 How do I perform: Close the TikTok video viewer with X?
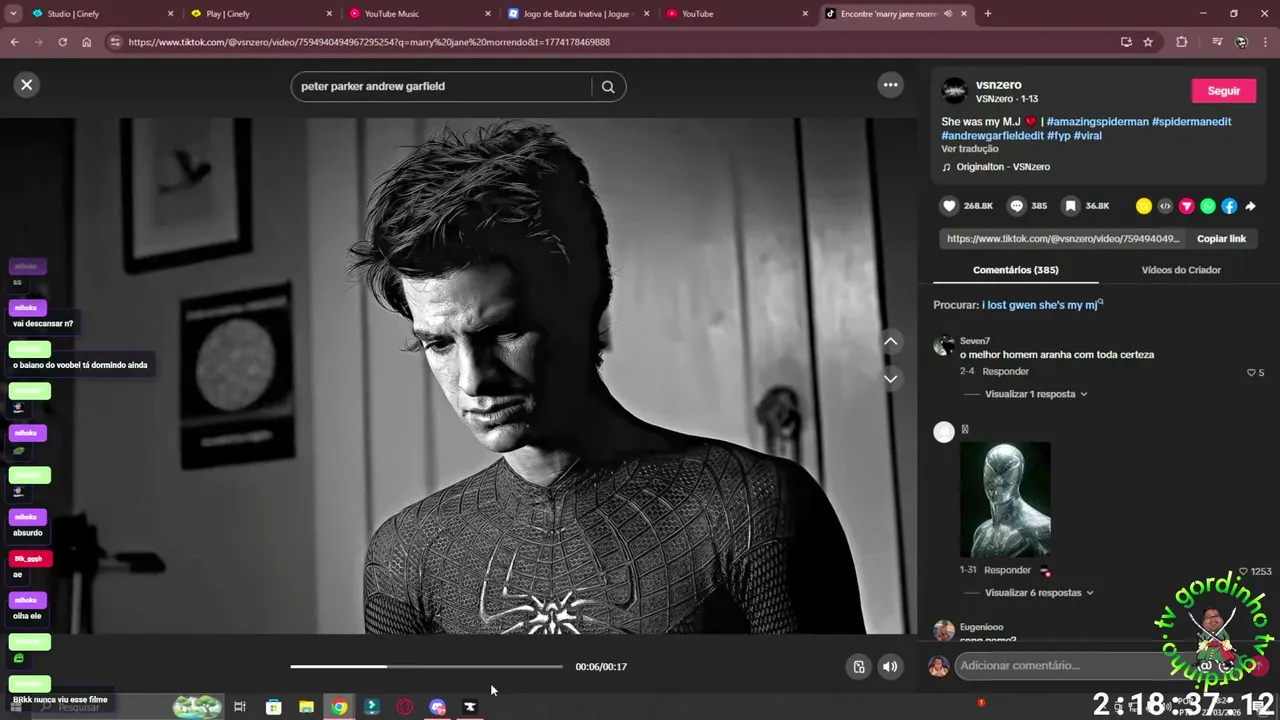27,85
